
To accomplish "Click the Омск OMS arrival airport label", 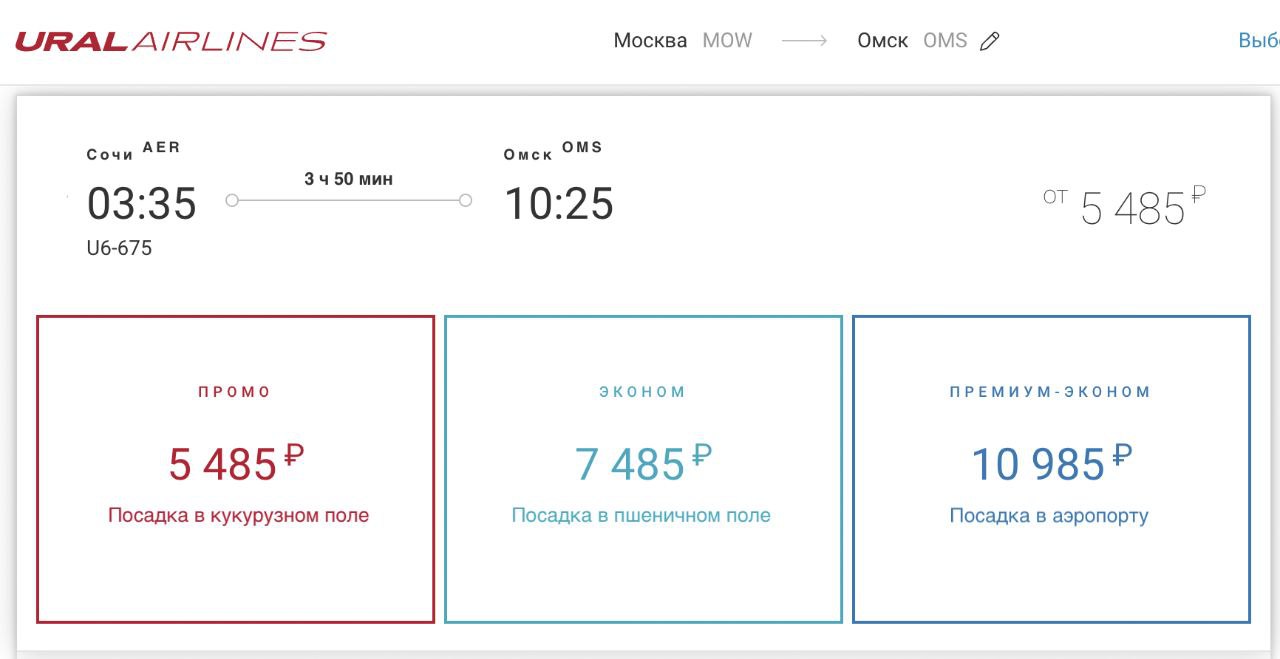I will coord(553,151).
